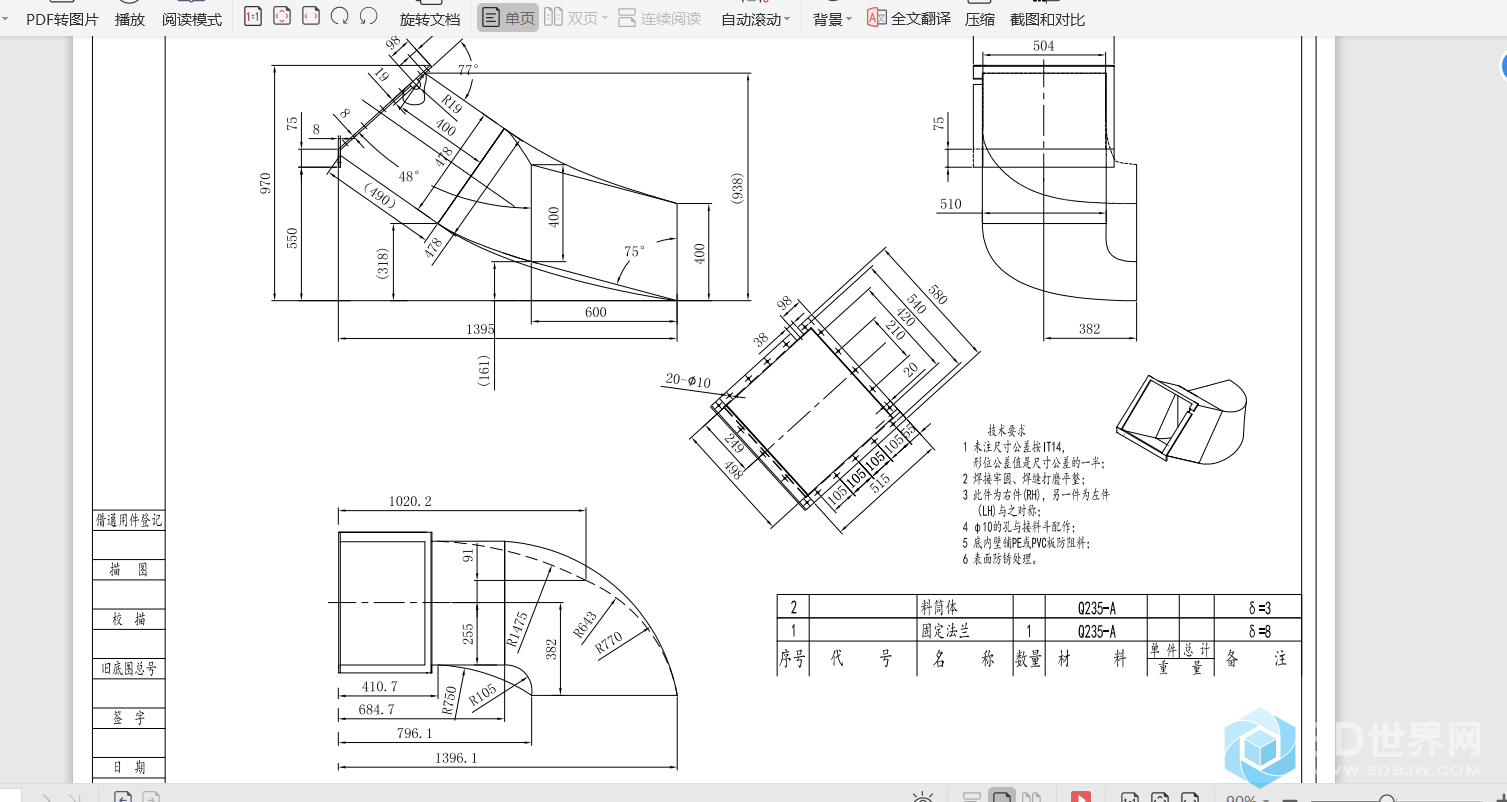Click the 备注 header cell
Viewport: 1507px width, 802px height.
coord(1257,659)
